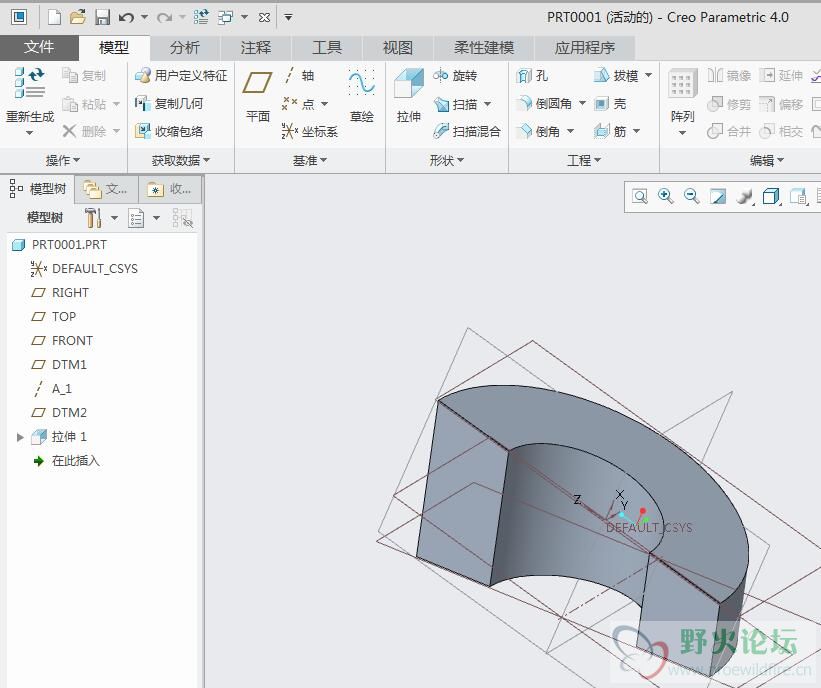Click the Open folder icon in quick access toolbar
This screenshot has width=821, height=688.
(x=78, y=17)
